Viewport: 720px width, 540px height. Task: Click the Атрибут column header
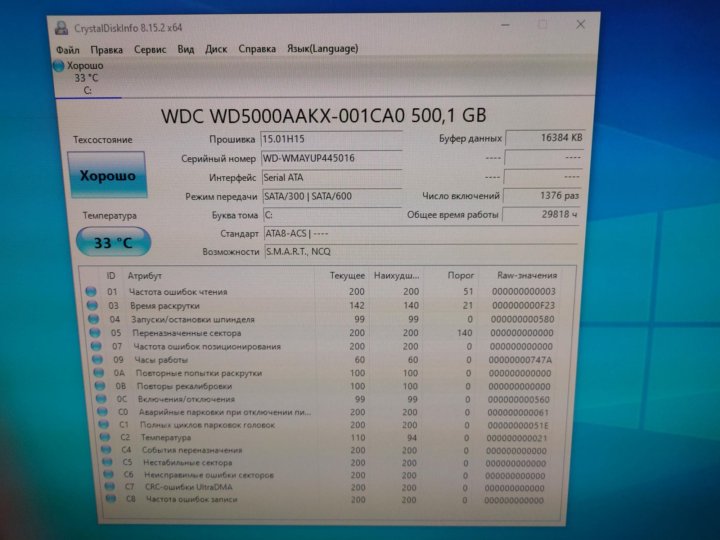[145, 276]
